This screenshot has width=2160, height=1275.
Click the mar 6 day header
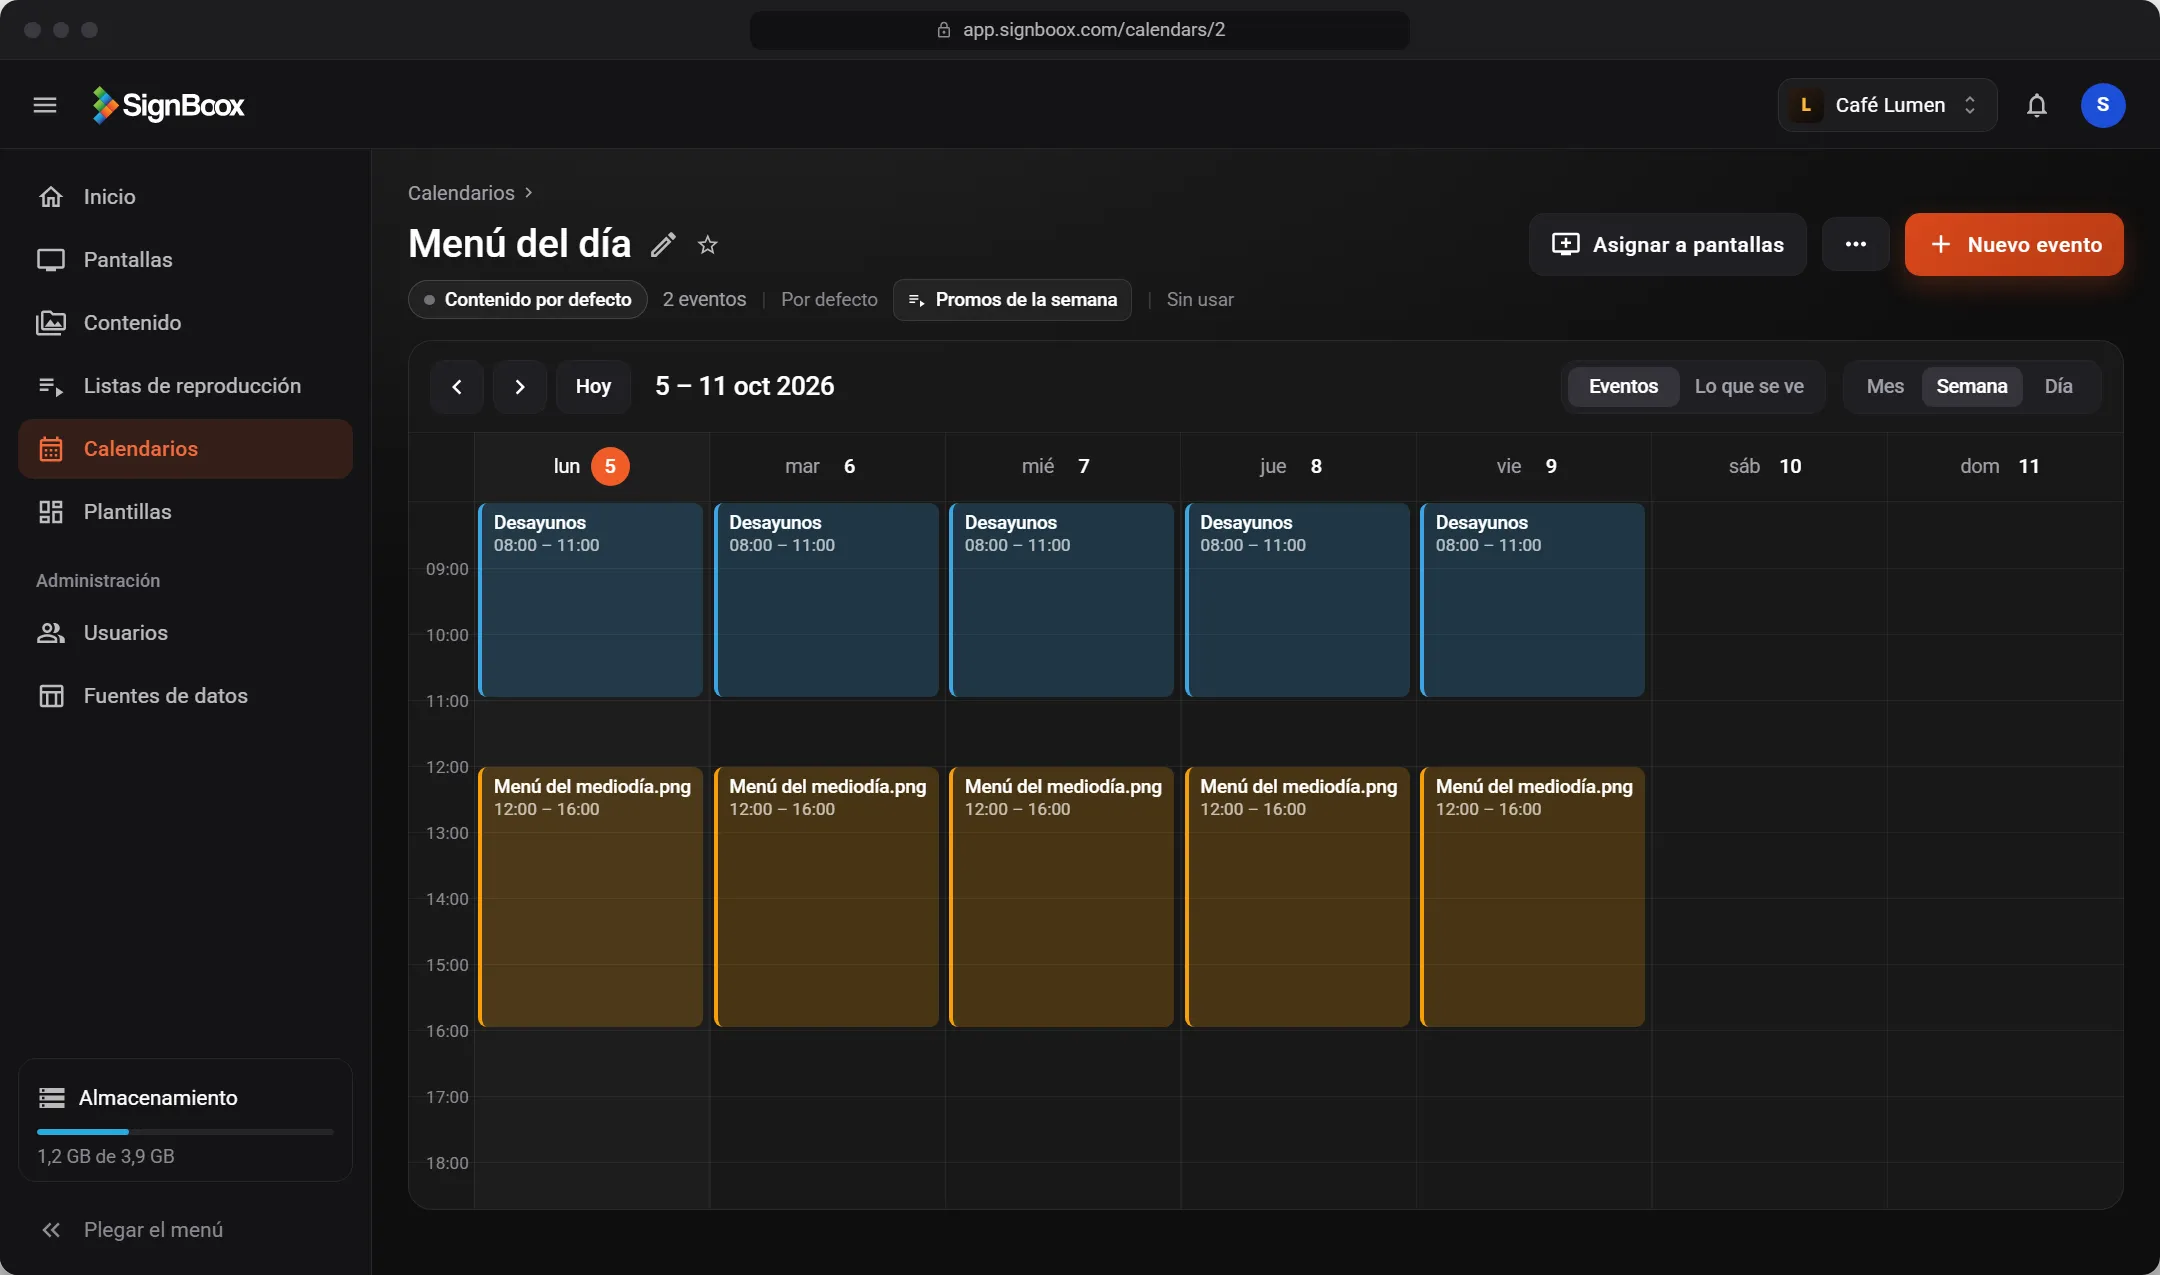coord(826,467)
